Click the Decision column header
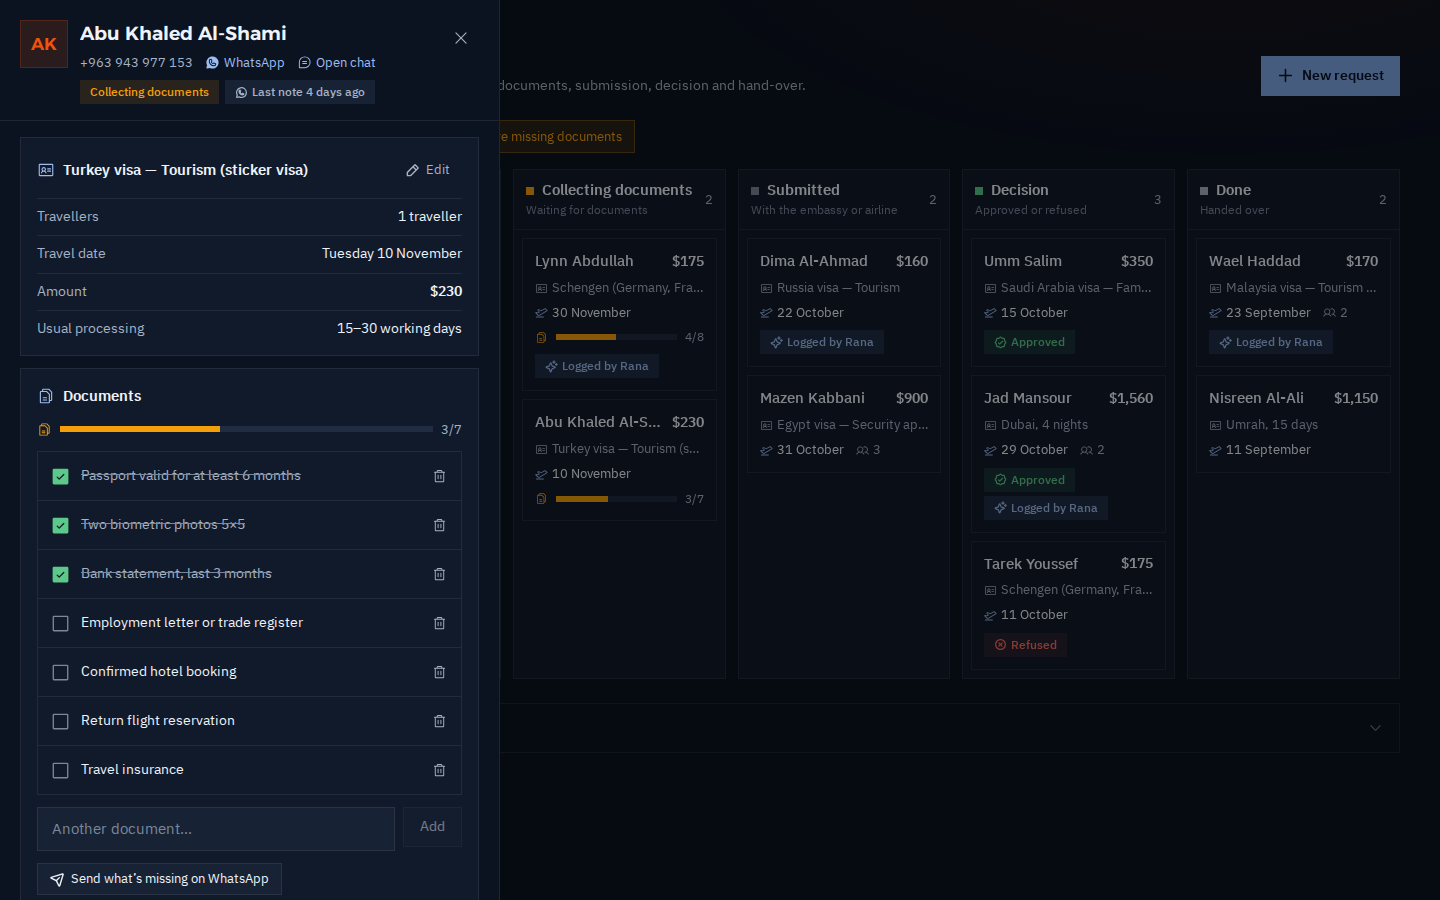1440x900 pixels. [1068, 199]
